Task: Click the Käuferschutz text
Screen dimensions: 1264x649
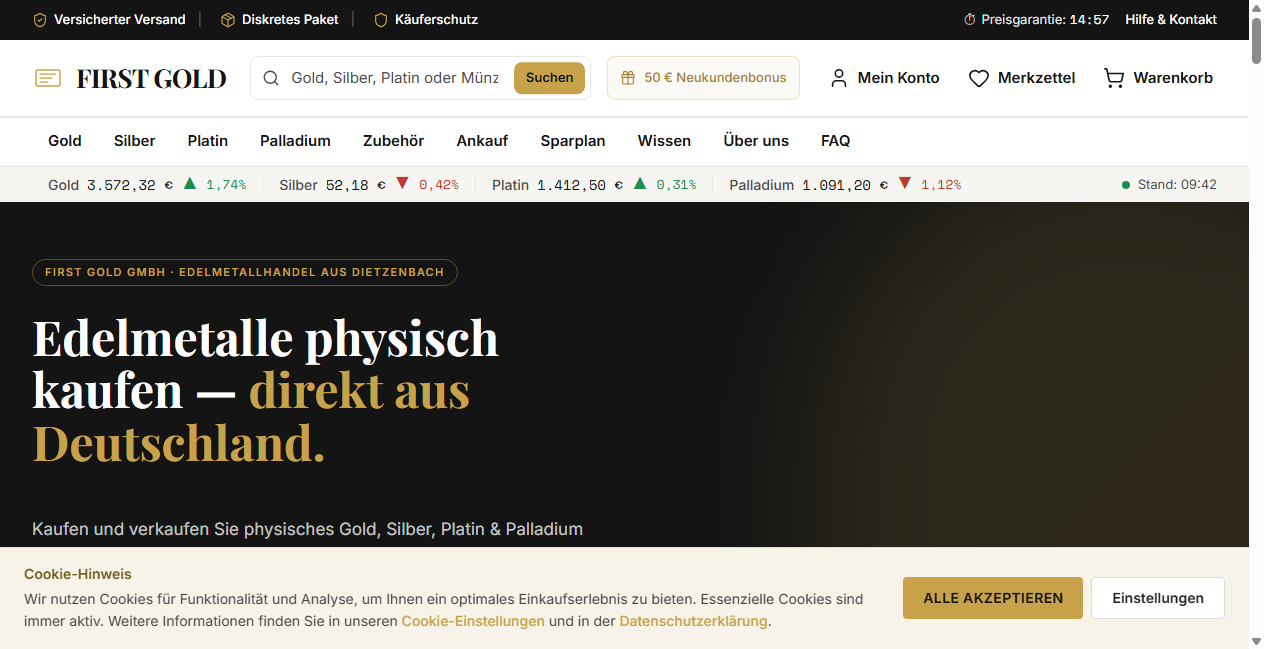Action: point(436,20)
